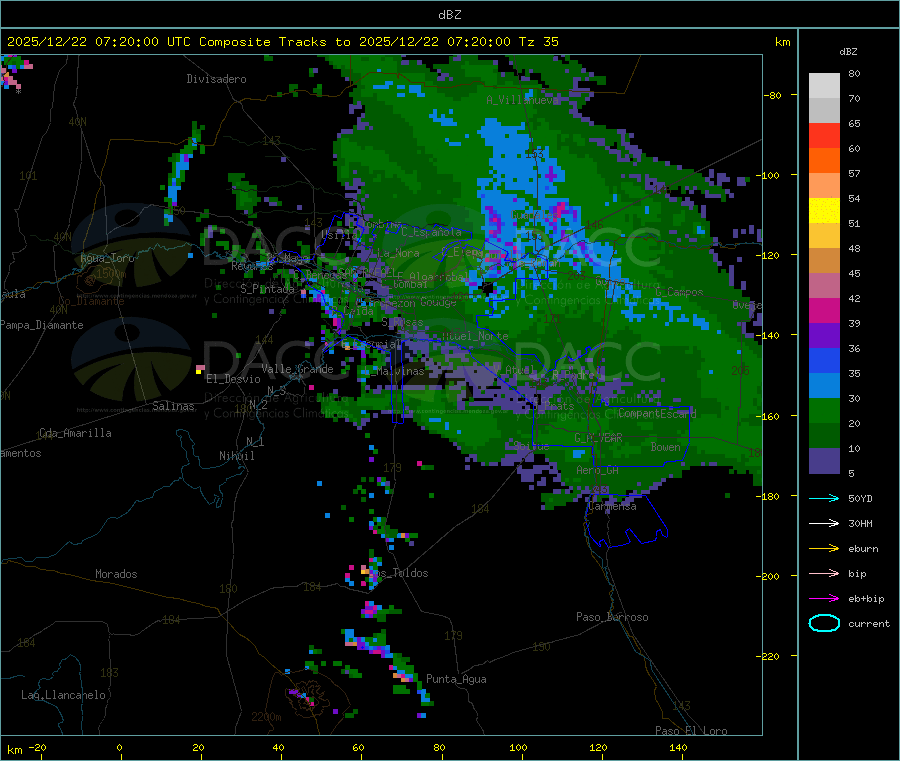
Task: Click the 'A_Villanueva' map label
Action: (522, 100)
